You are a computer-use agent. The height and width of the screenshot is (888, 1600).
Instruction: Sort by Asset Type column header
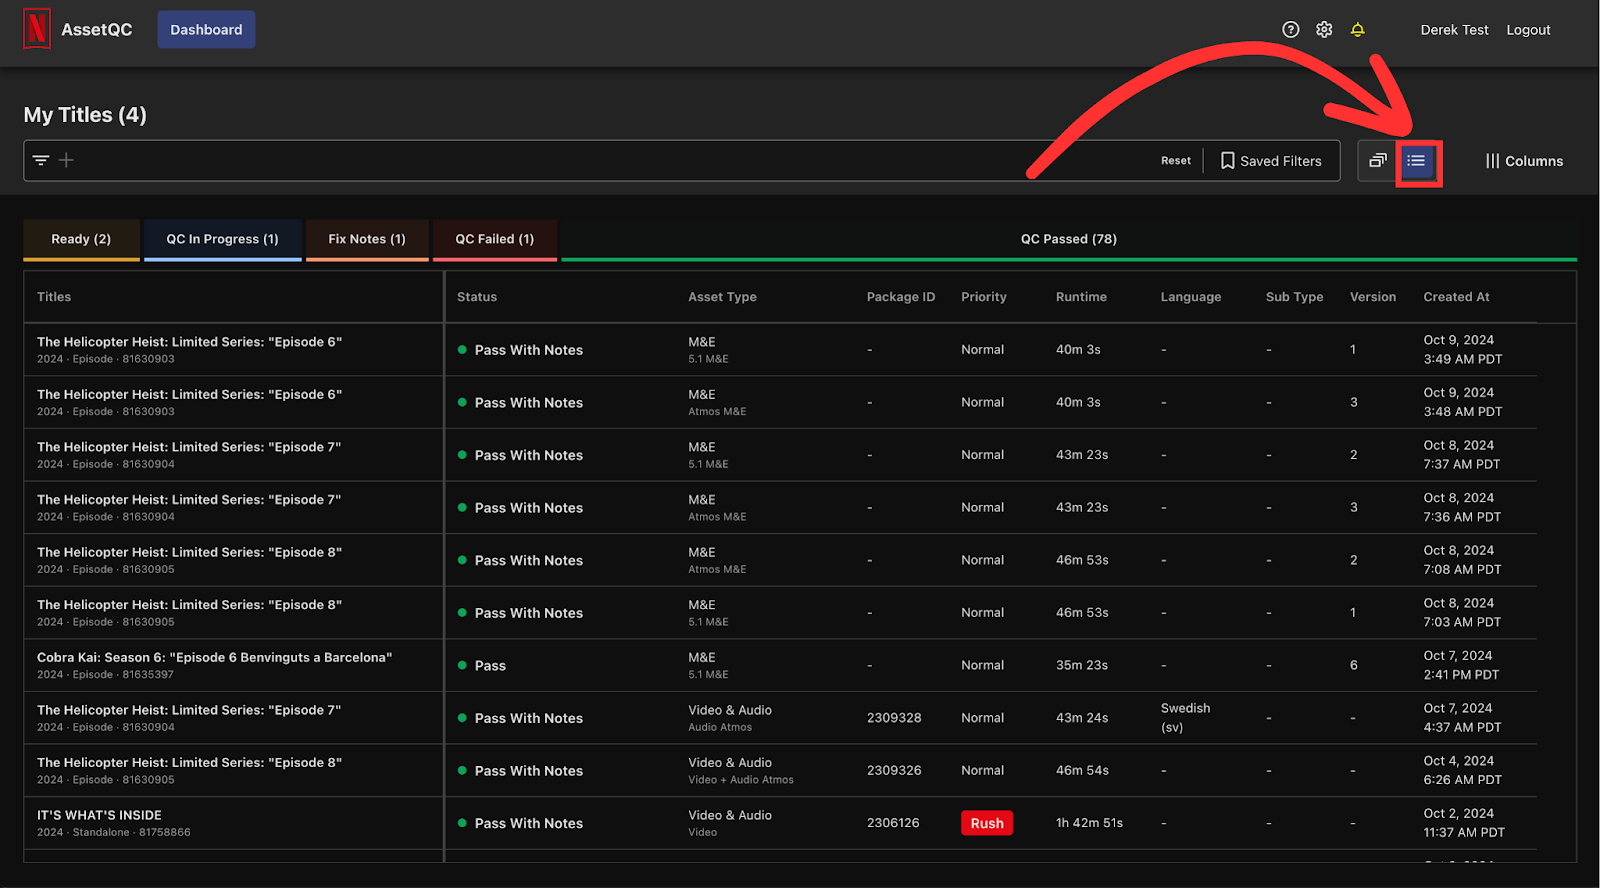[x=722, y=297]
